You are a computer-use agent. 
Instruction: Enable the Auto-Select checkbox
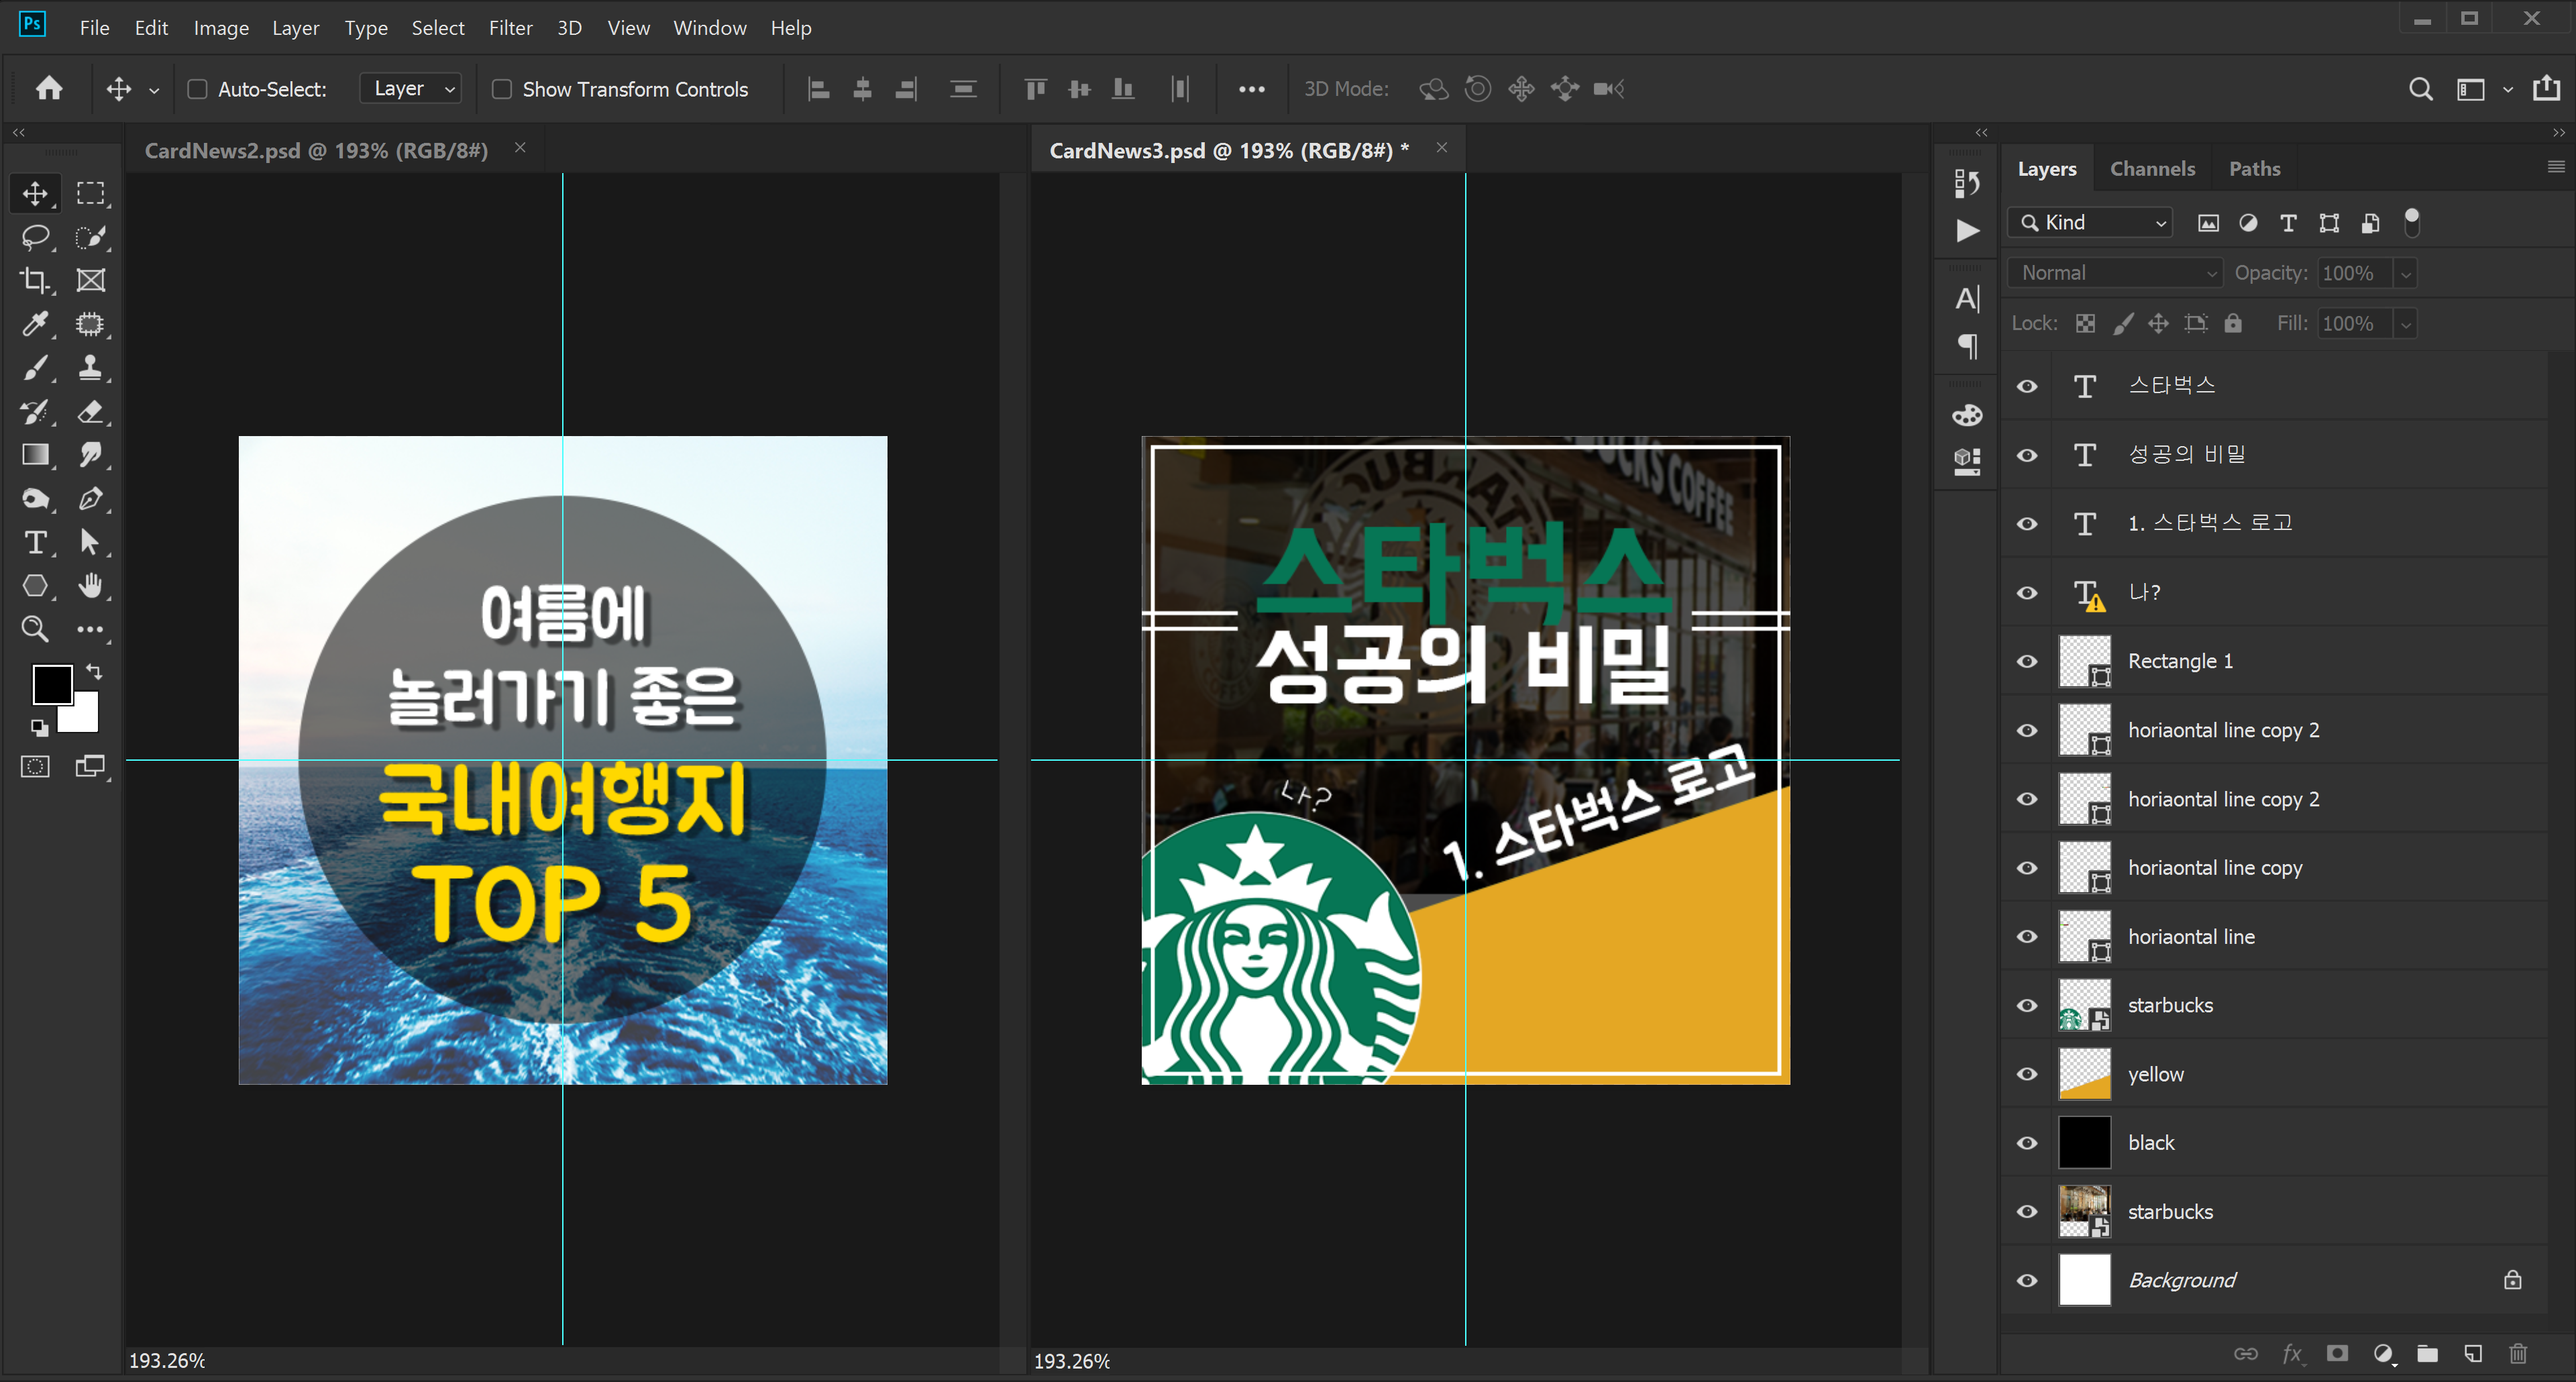point(198,90)
